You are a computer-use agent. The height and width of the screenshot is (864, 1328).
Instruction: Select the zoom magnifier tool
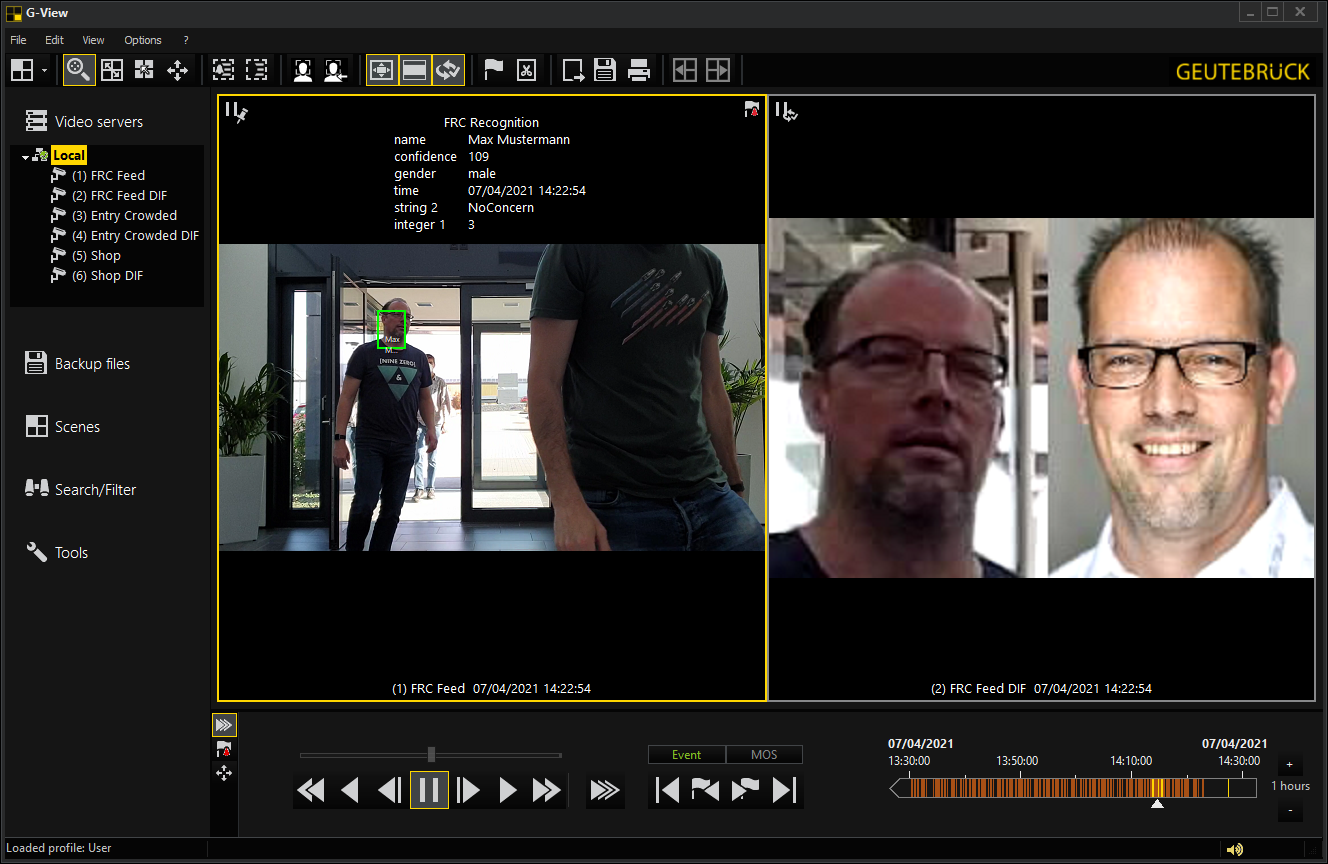pos(79,70)
